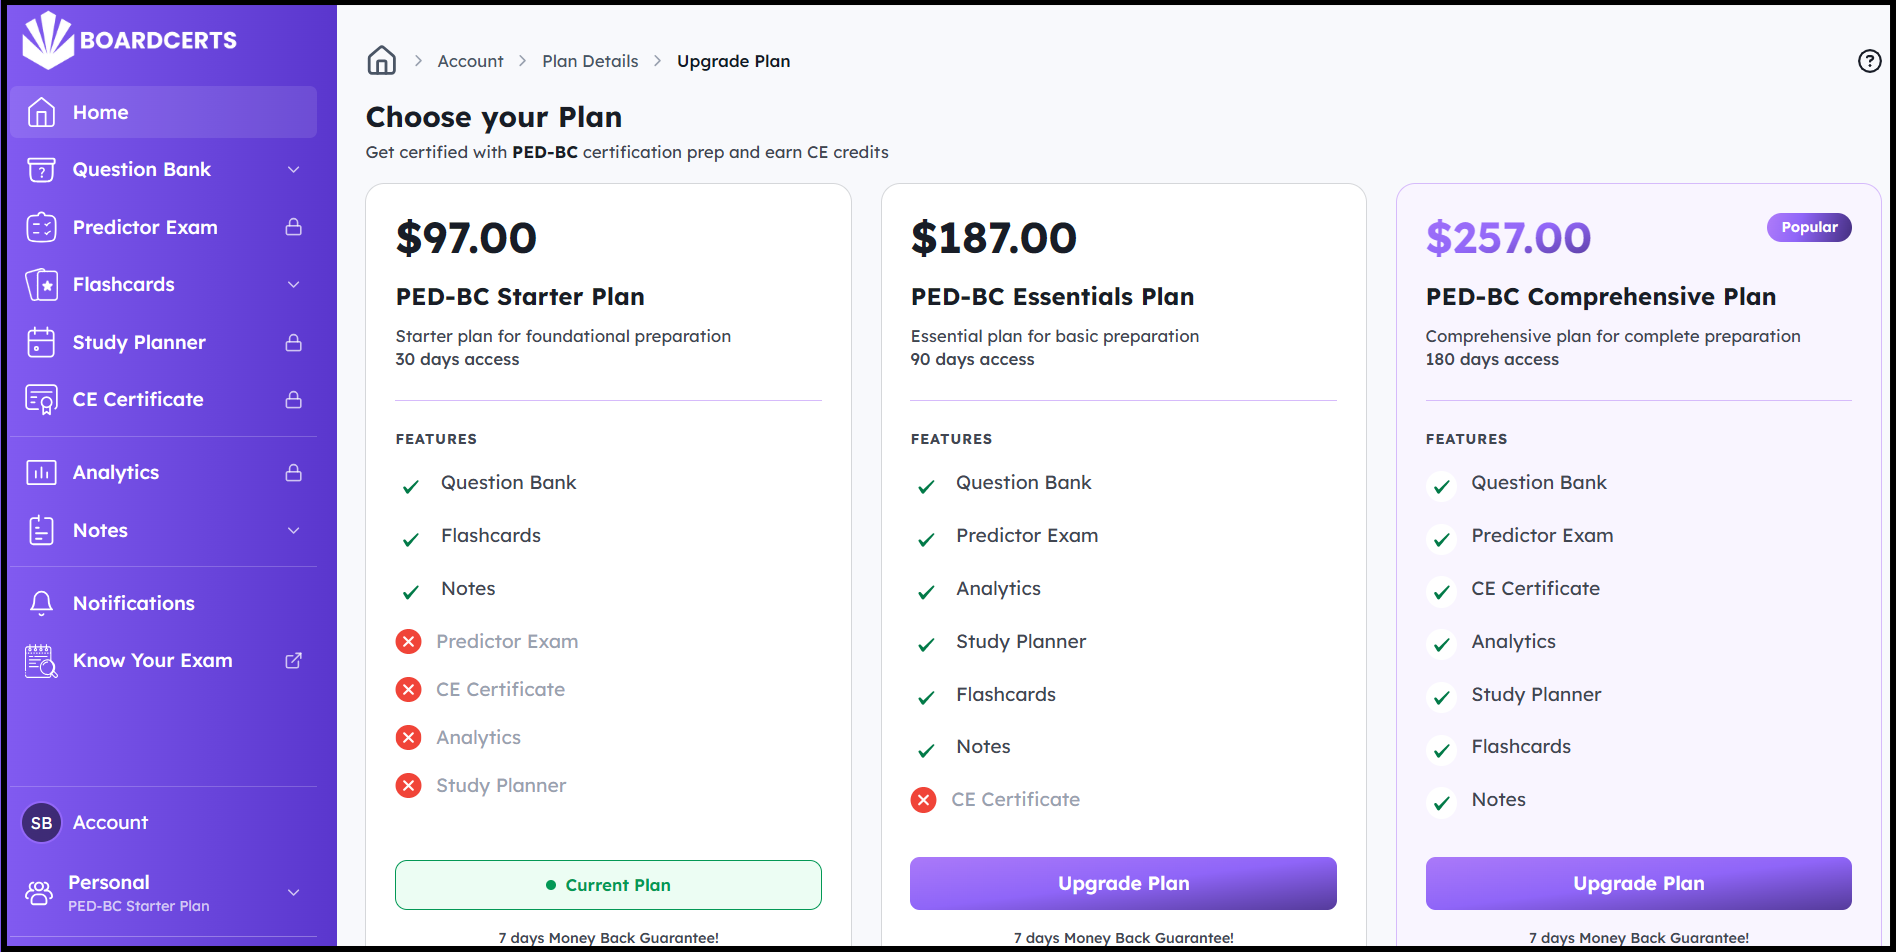Upgrade to the Essentials Plan
The height and width of the screenshot is (952, 1896).
coord(1123,883)
